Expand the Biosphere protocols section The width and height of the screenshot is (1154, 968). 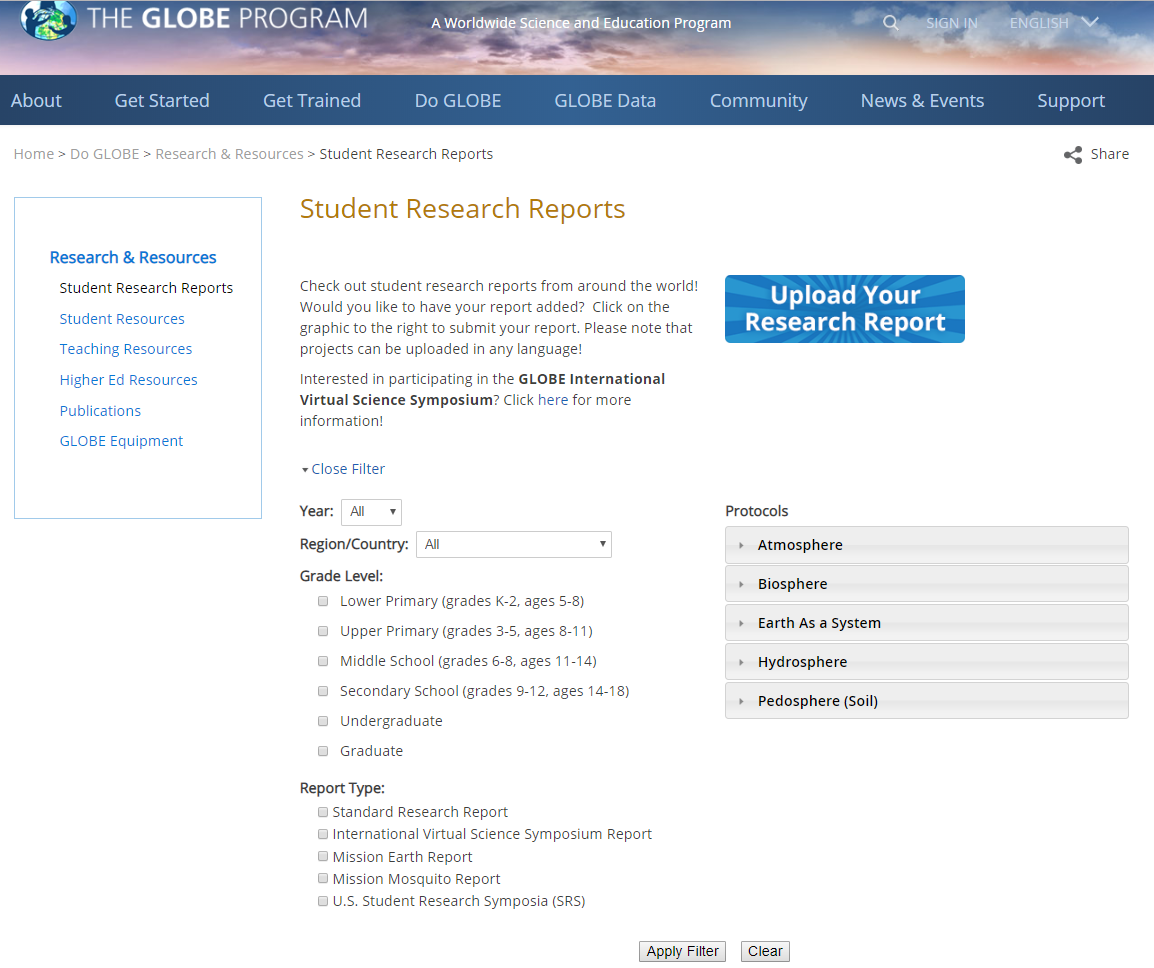pyautogui.click(x=927, y=584)
